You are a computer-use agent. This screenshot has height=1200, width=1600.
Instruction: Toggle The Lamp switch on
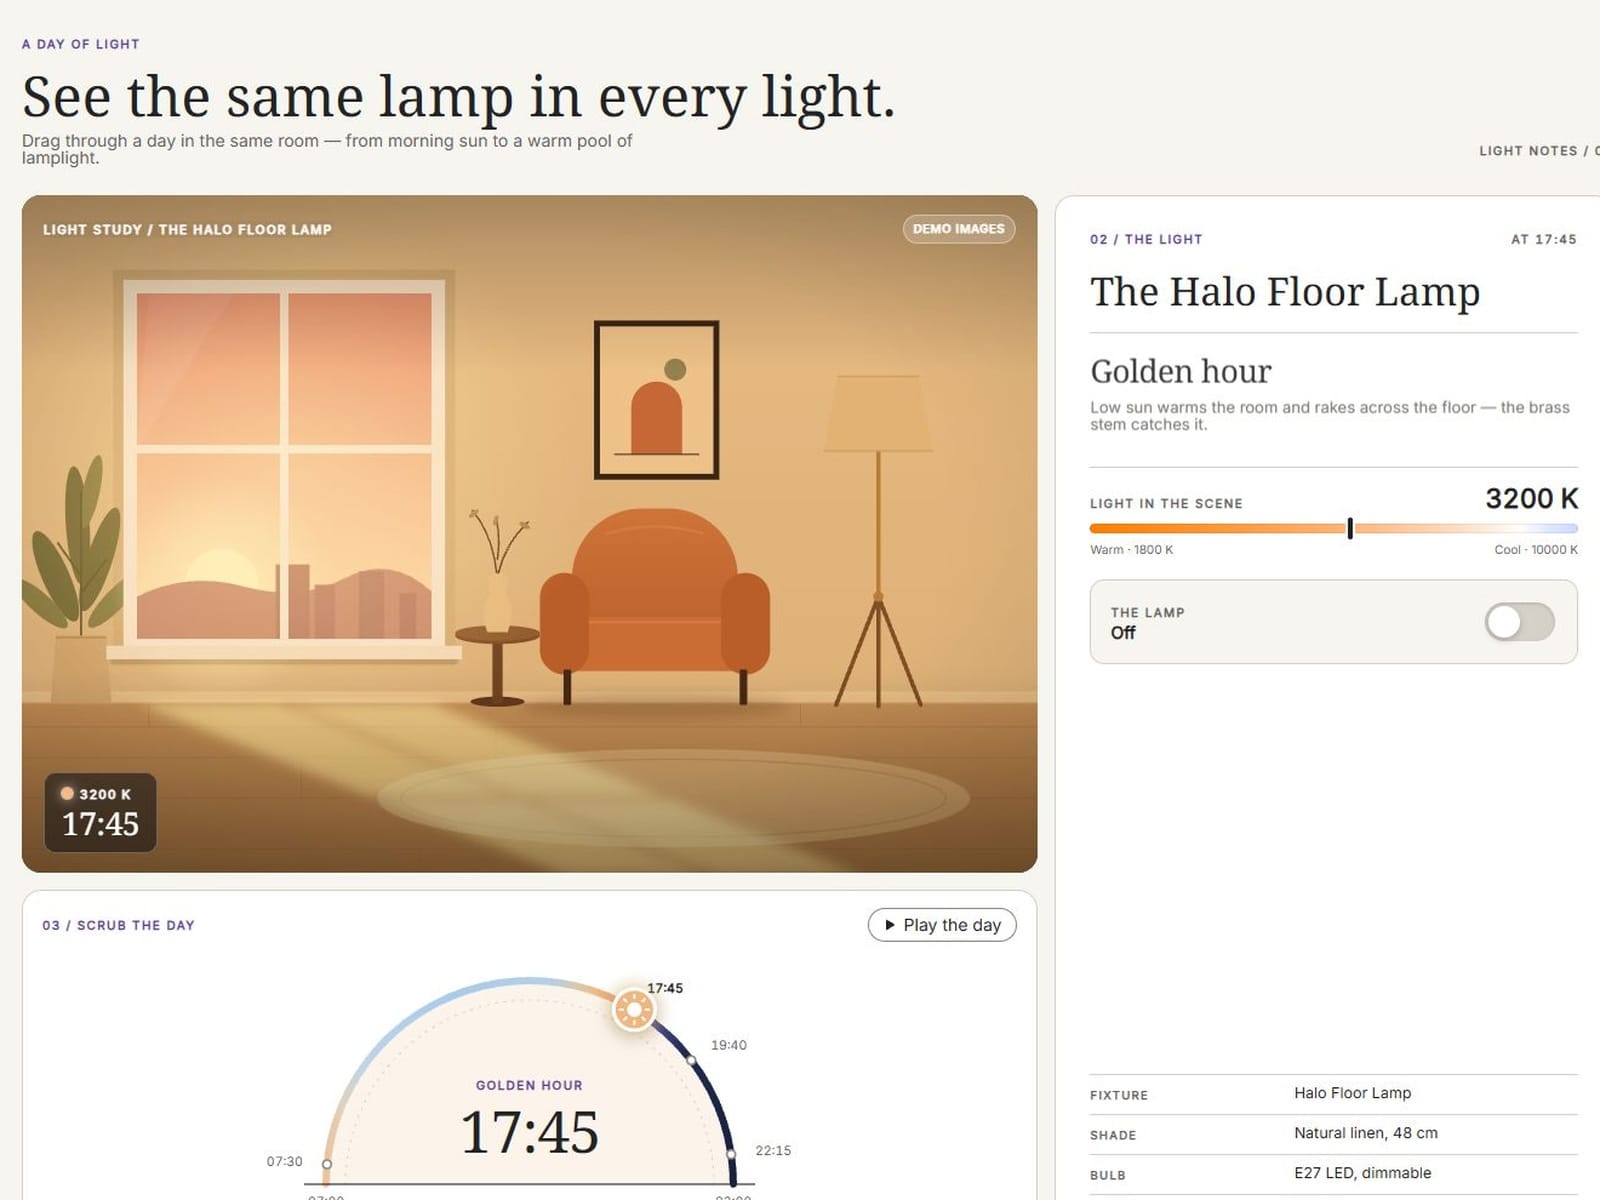(x=1519, y=621)
